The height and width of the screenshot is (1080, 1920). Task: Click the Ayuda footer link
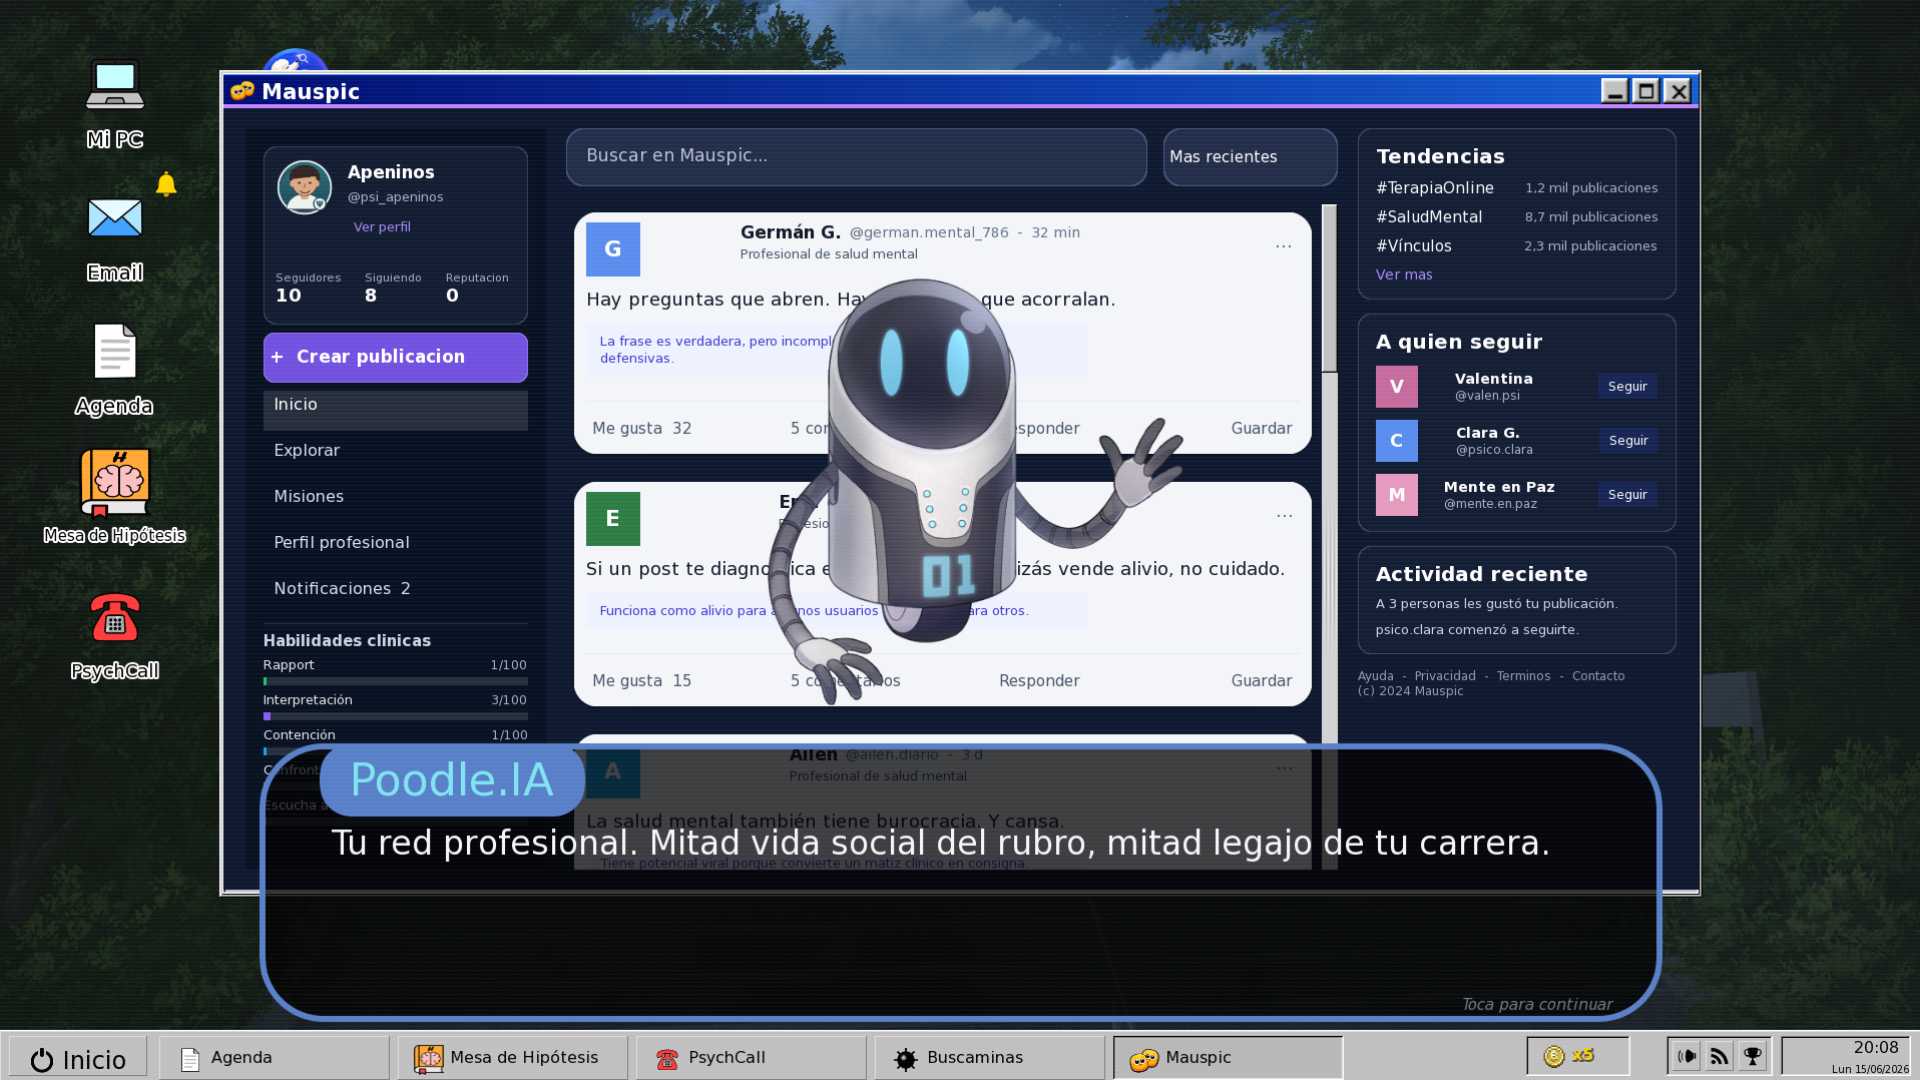click(1375, 676)
